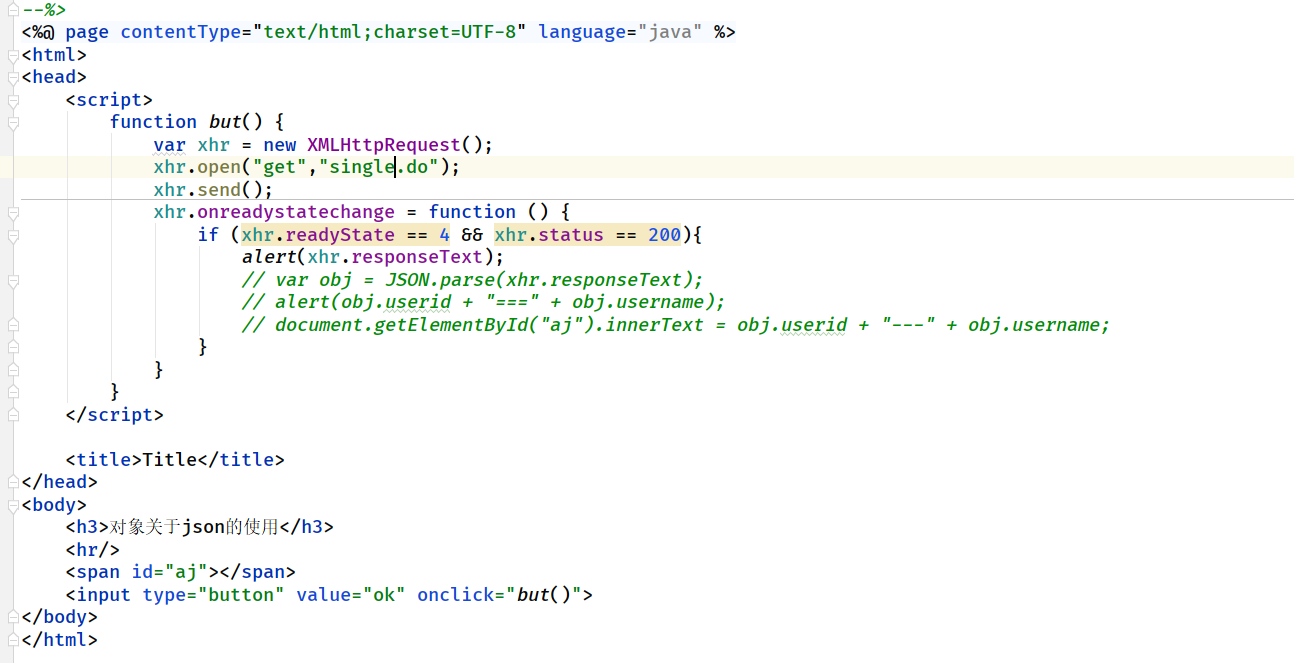The width and height of the screenshot is (1294, 663).
Task: Click the "text/html;charset=UTF-8" value
Action: pos(390,32)
